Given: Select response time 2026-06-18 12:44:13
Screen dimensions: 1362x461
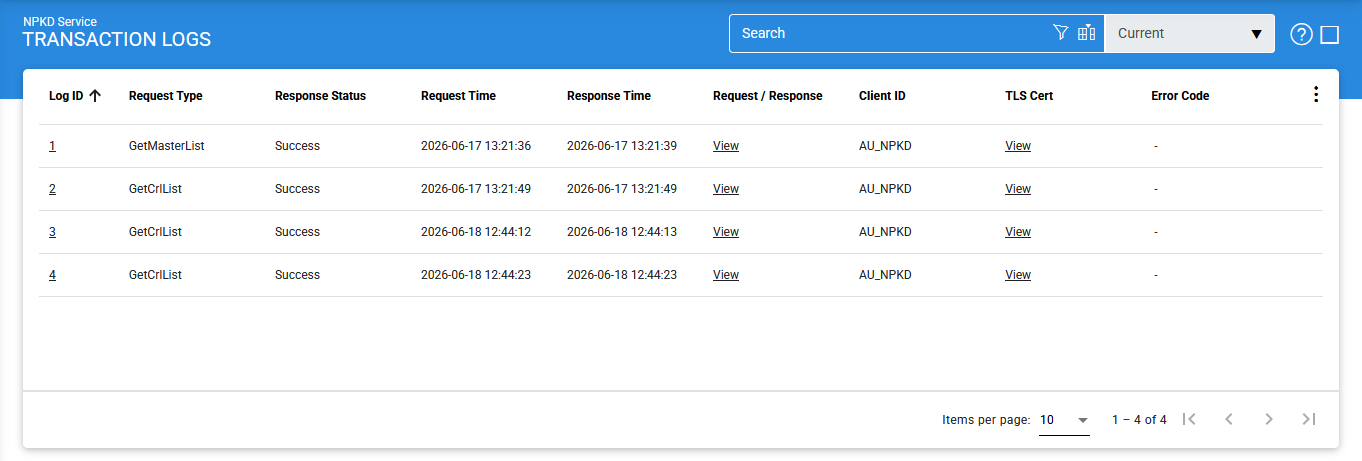Looking at the screenshot, I should 622,232.
